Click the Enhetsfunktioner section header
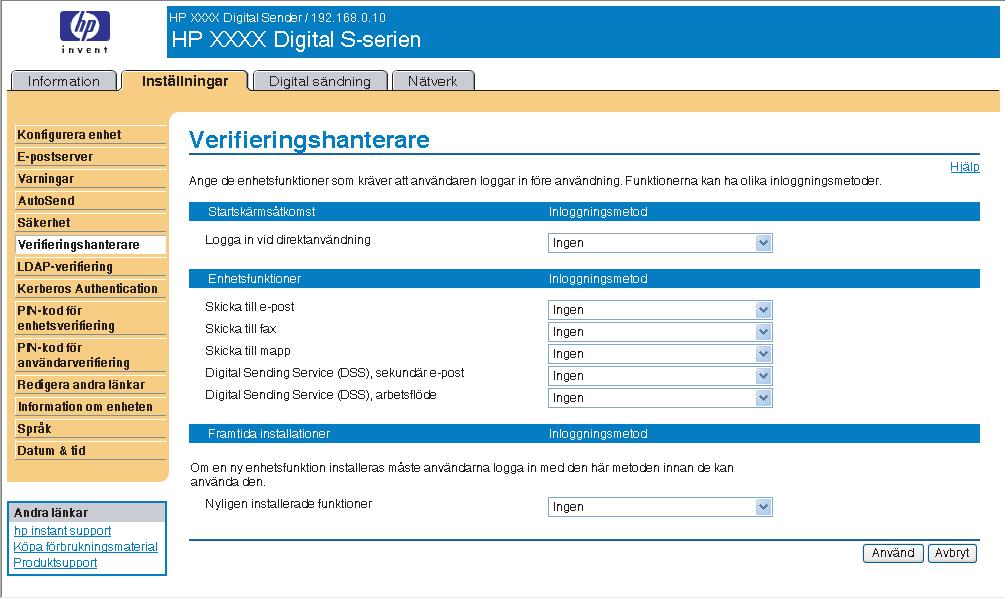 coord(254,279)
